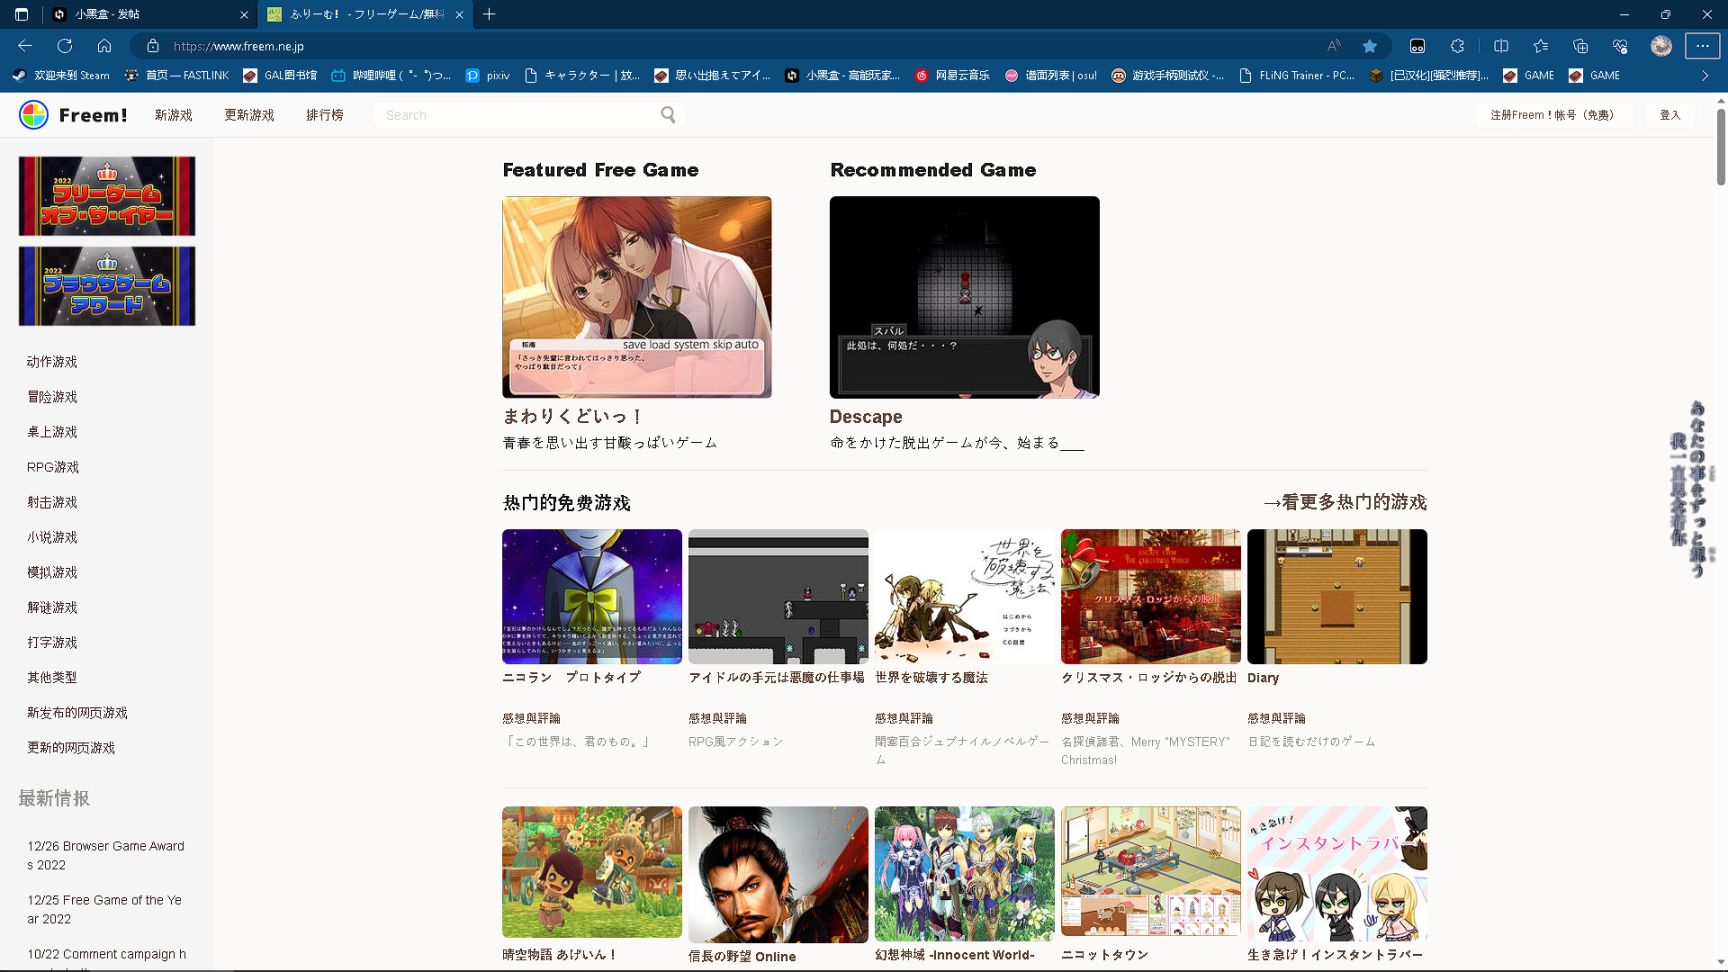Open the ブラウザゲームアワード 2022 banner

(x=107, y=286)
